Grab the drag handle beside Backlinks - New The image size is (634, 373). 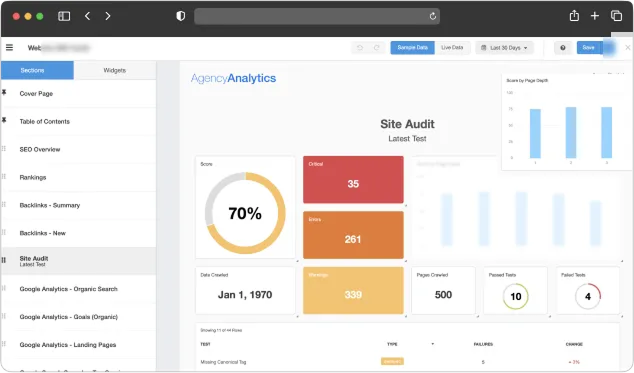[4, 233]
